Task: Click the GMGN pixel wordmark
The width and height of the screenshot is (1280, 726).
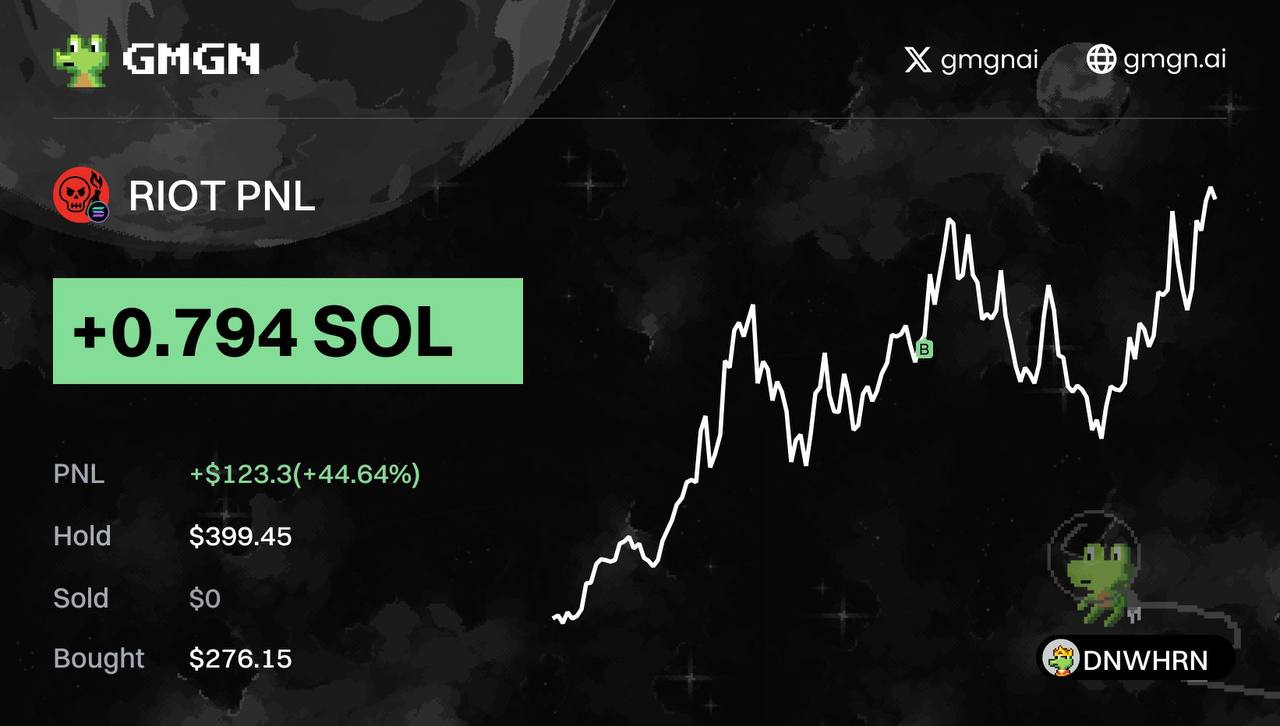Action: pyautogui.click(x=192, y=60)
